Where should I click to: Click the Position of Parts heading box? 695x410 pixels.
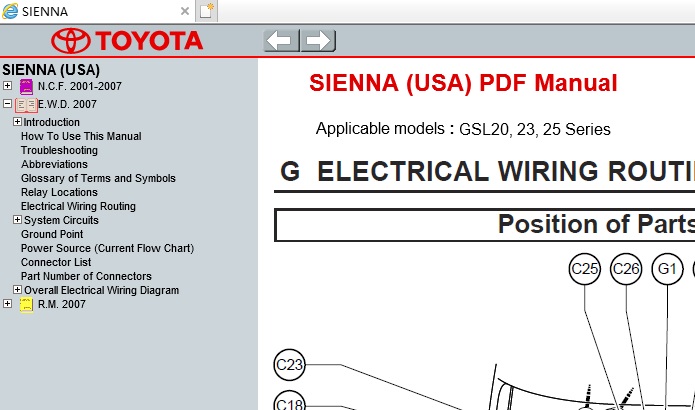pos(484,225)
